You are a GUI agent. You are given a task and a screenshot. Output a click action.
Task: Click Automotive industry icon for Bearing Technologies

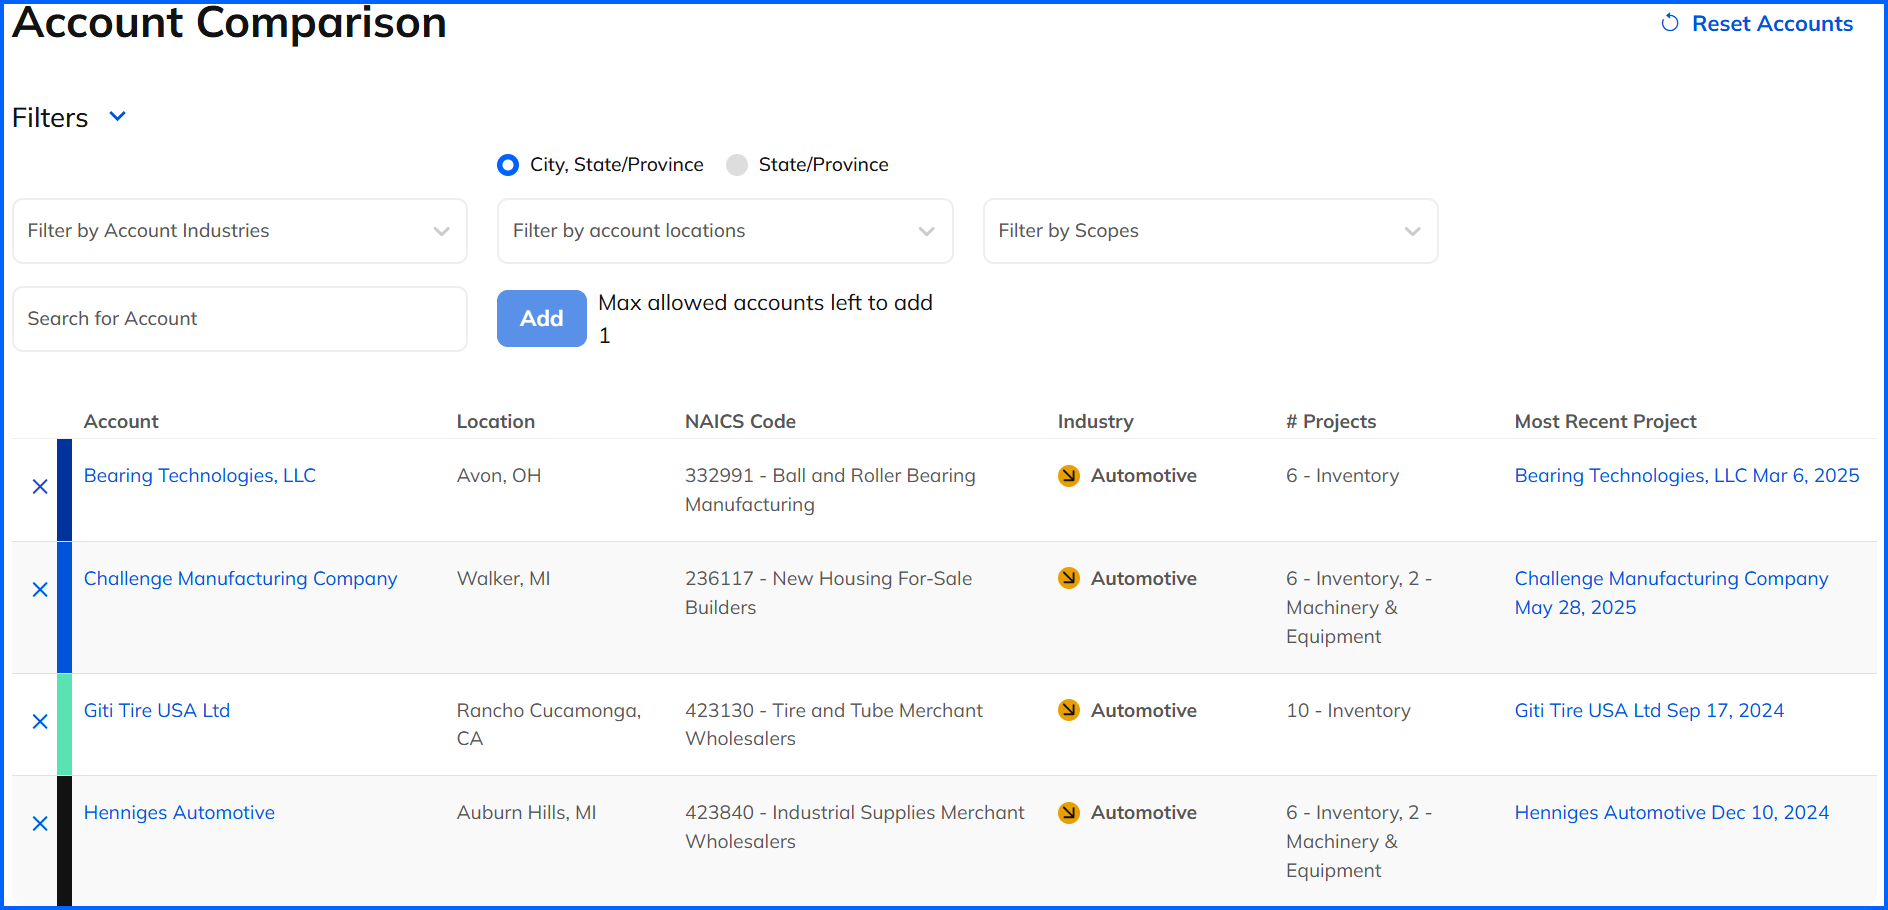tap(1069, 476)
